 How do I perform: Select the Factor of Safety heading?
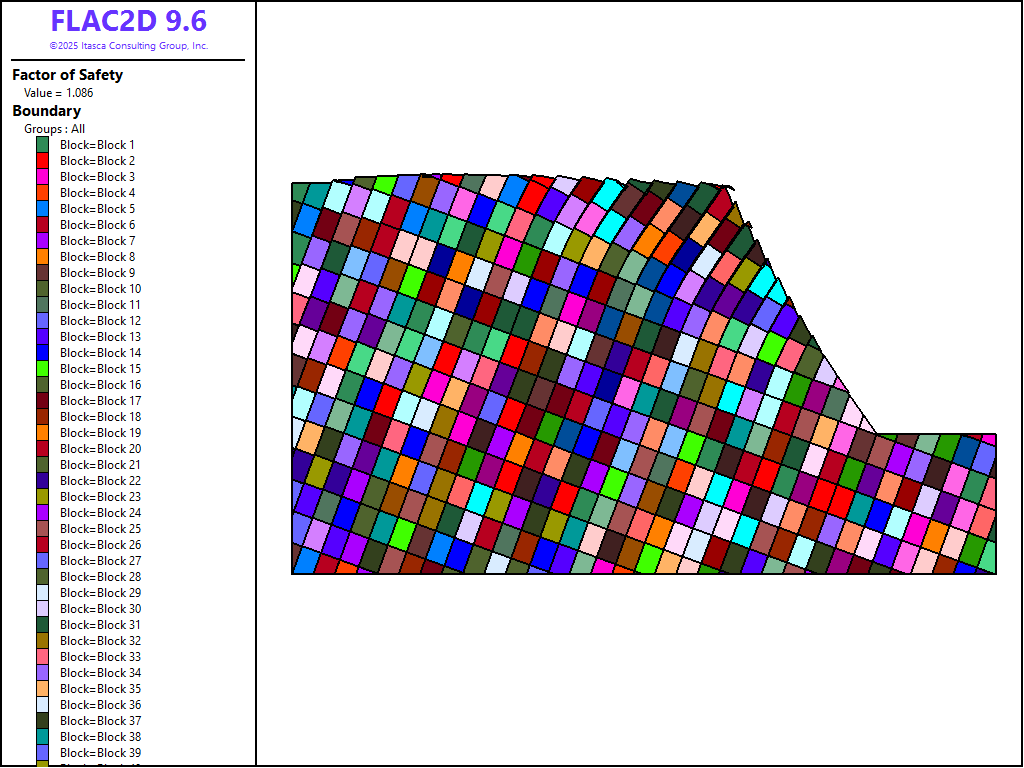click(x=67, y=75)
